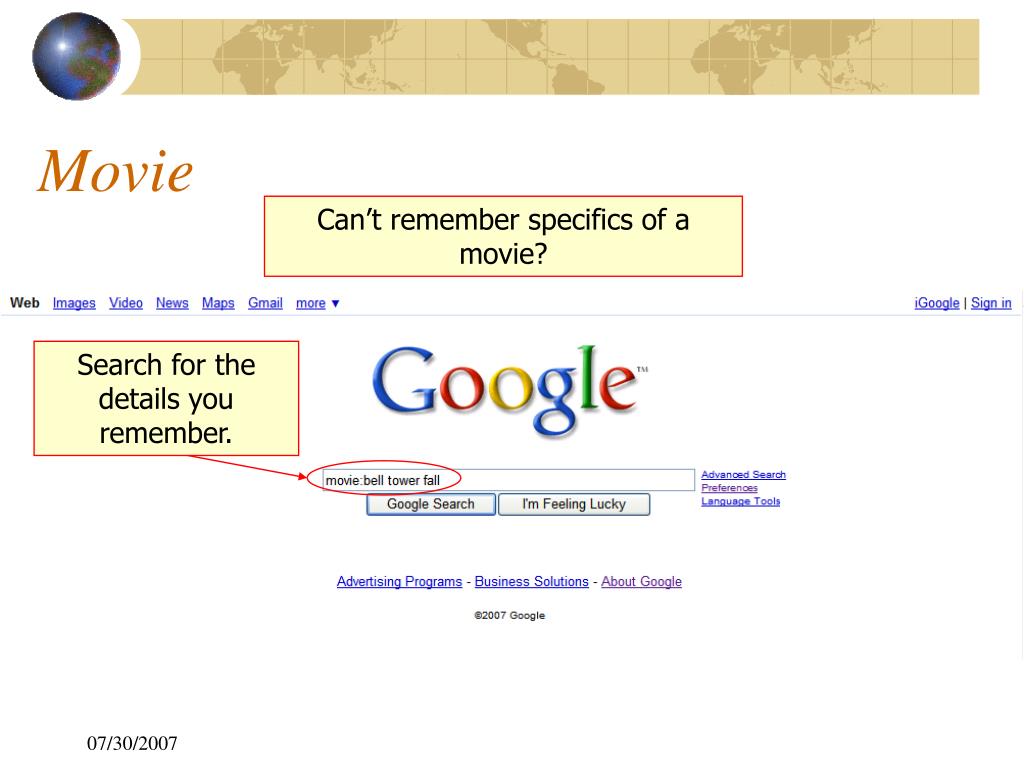Click the slide title 'Movie'

(x=115, y=171)
